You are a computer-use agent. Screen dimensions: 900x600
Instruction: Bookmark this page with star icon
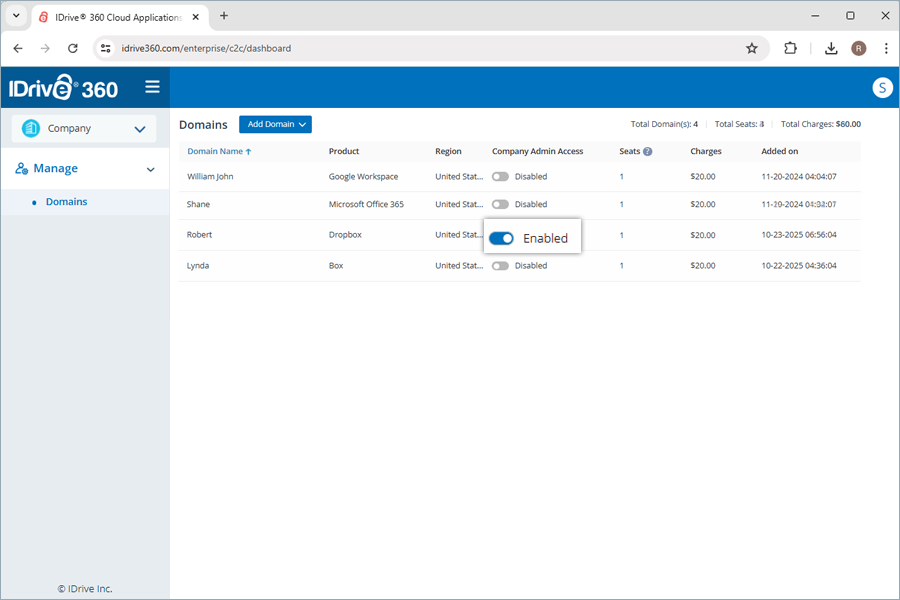pyautogui.click(x=752, y=48)
